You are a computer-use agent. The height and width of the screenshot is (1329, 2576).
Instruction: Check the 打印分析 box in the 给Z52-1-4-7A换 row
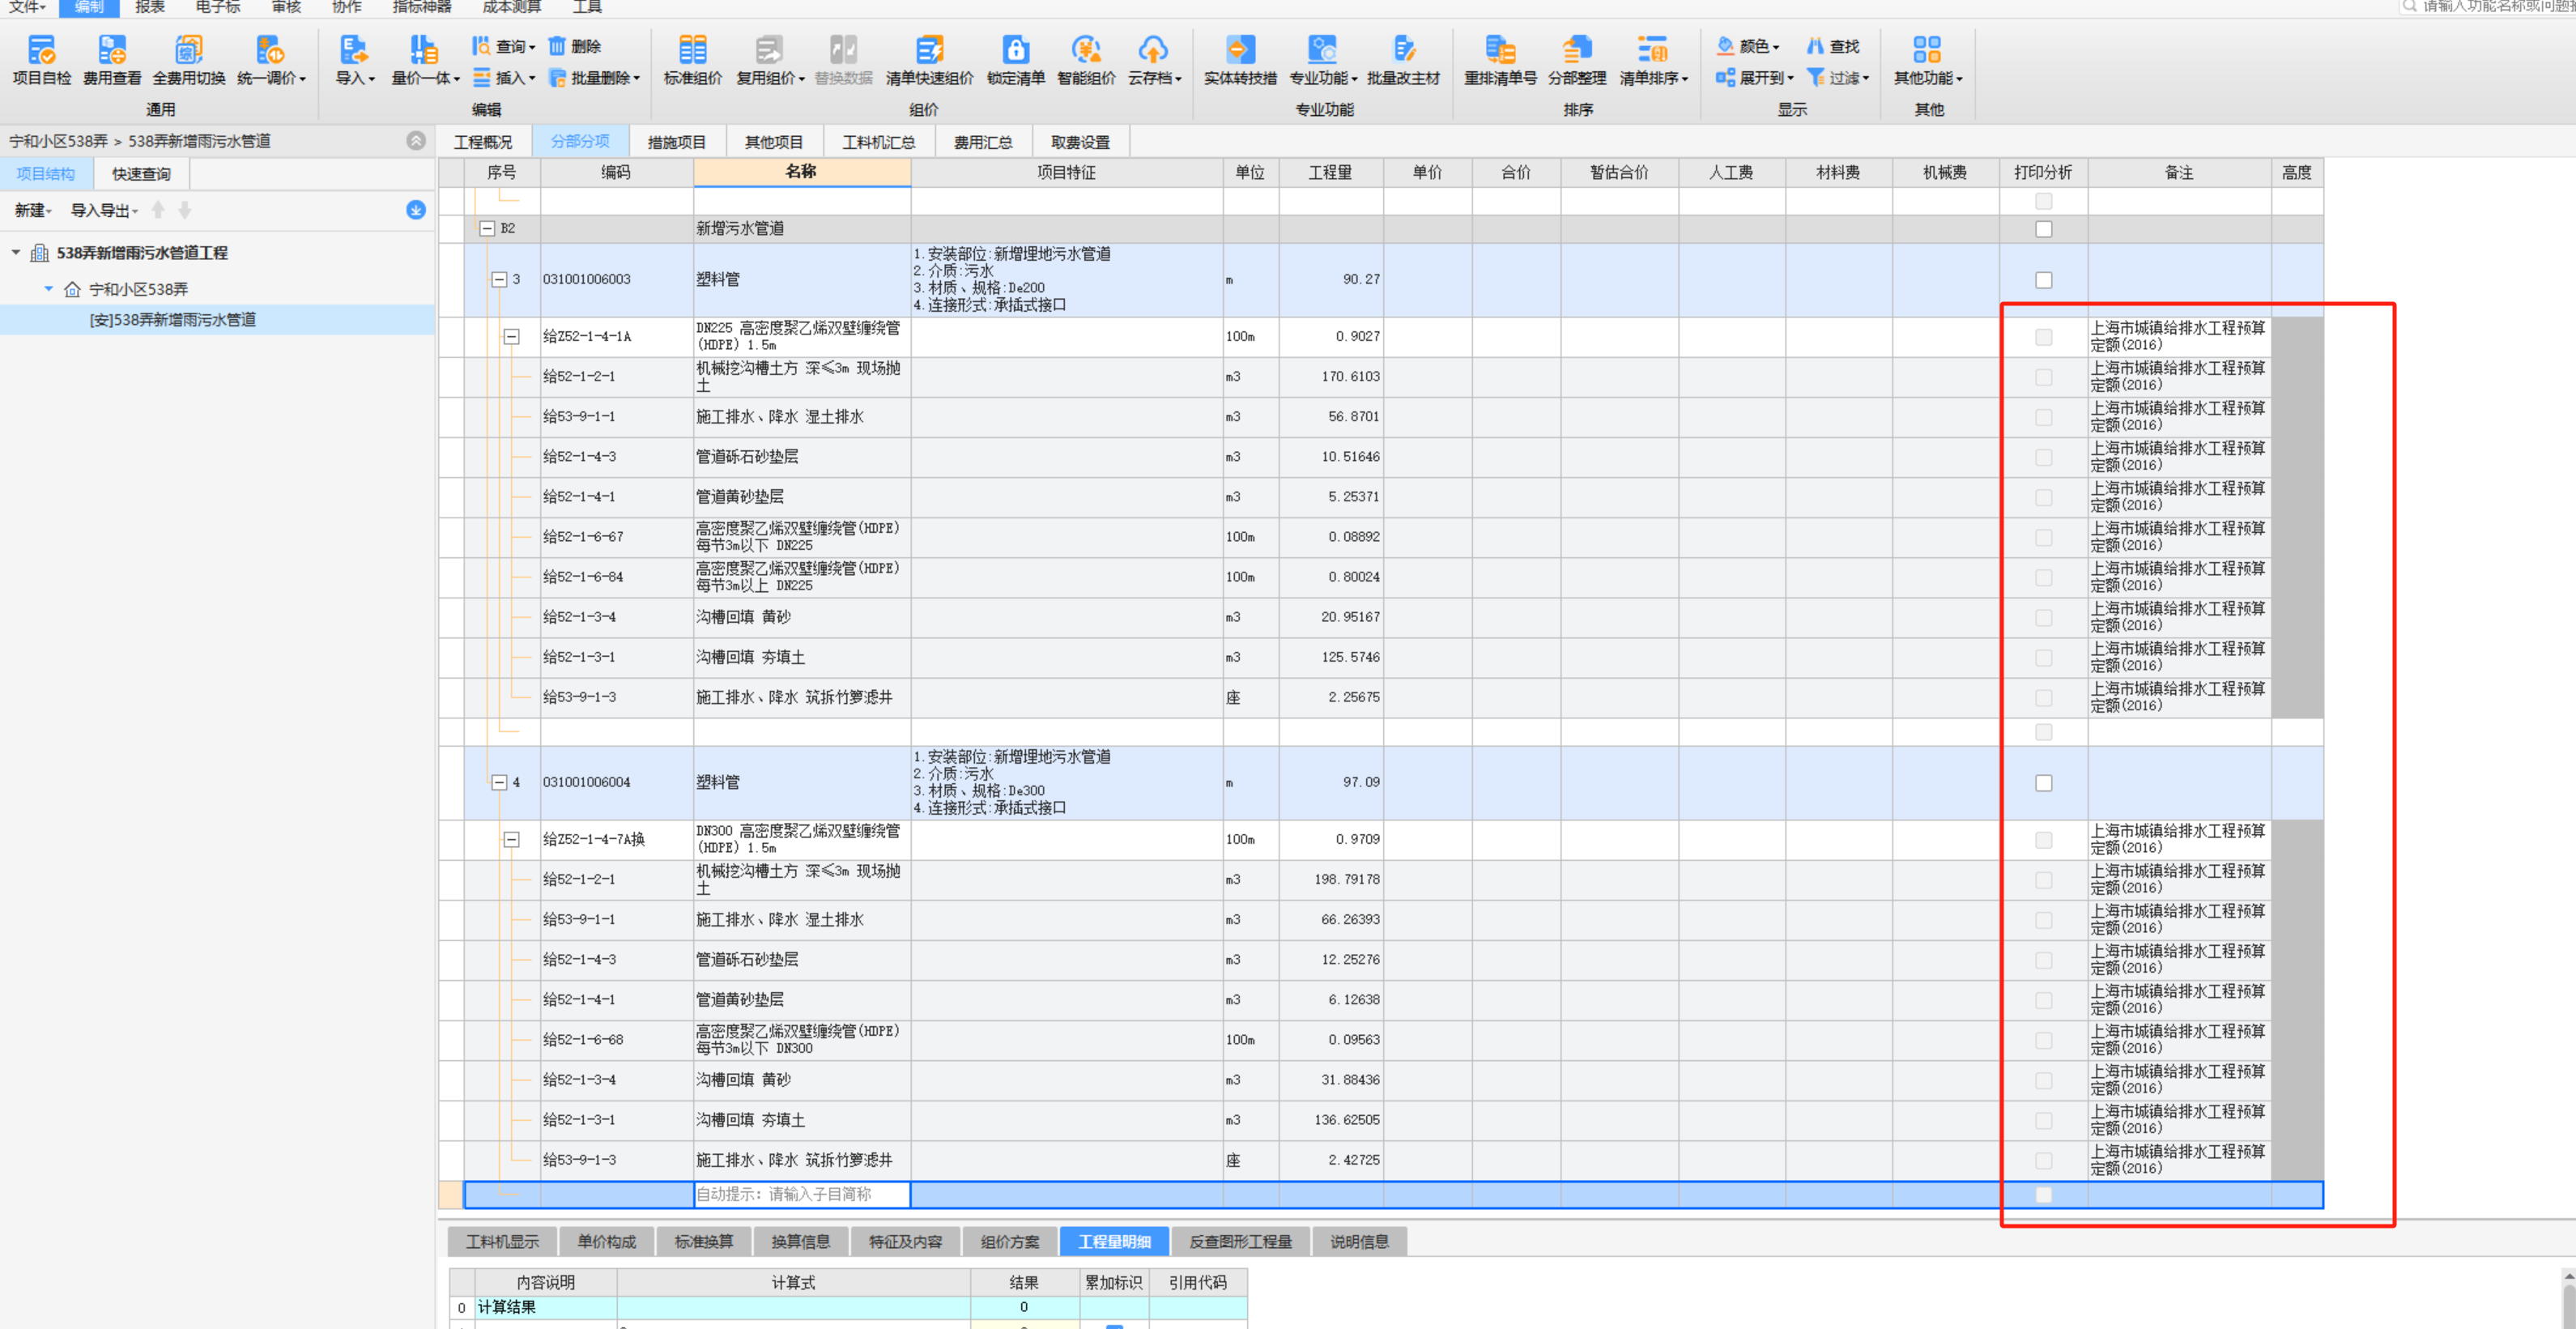click(2043, 840)
